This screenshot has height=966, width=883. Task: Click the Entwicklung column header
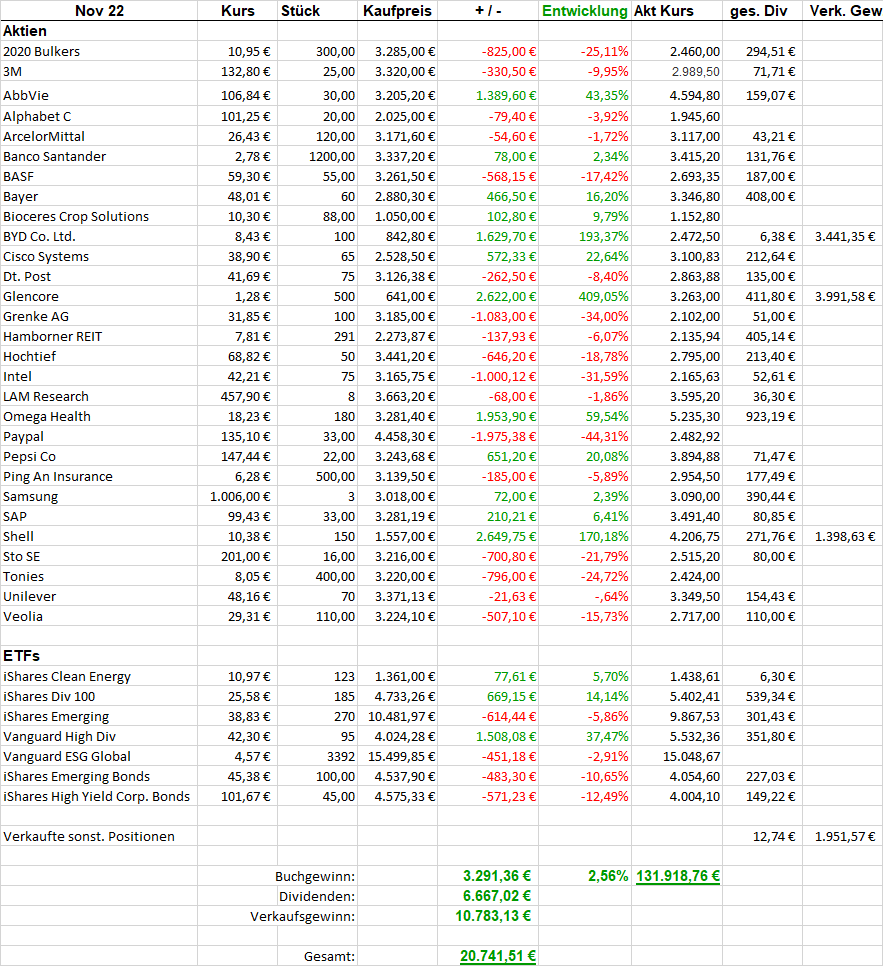[585, 11]
